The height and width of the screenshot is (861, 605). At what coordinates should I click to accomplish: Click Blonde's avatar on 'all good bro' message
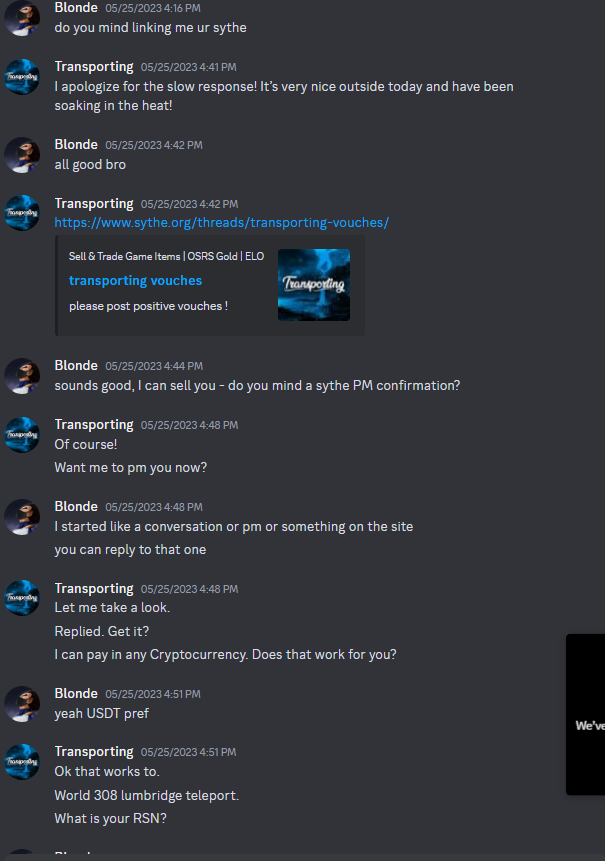(x=22, y=155)
